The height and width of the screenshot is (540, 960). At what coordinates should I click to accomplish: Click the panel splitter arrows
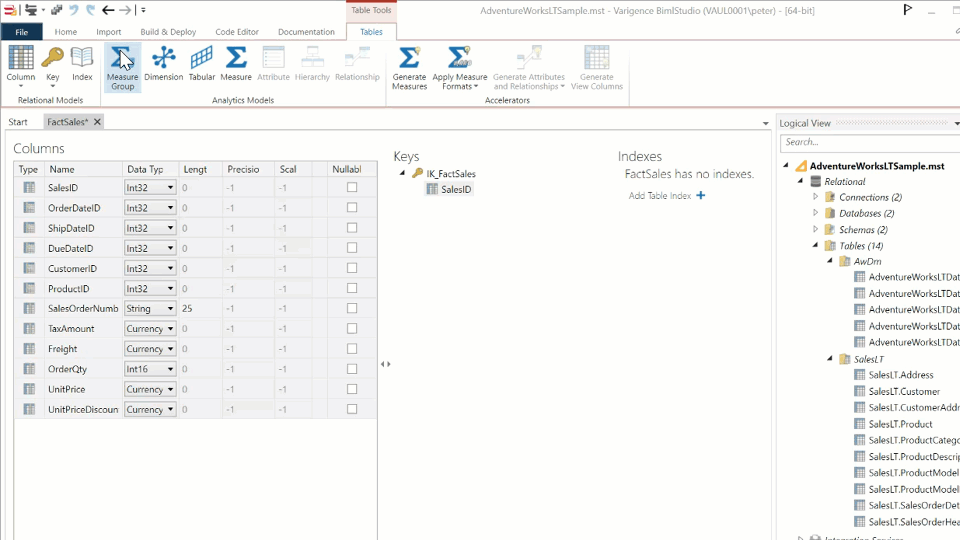pos(385,364)
